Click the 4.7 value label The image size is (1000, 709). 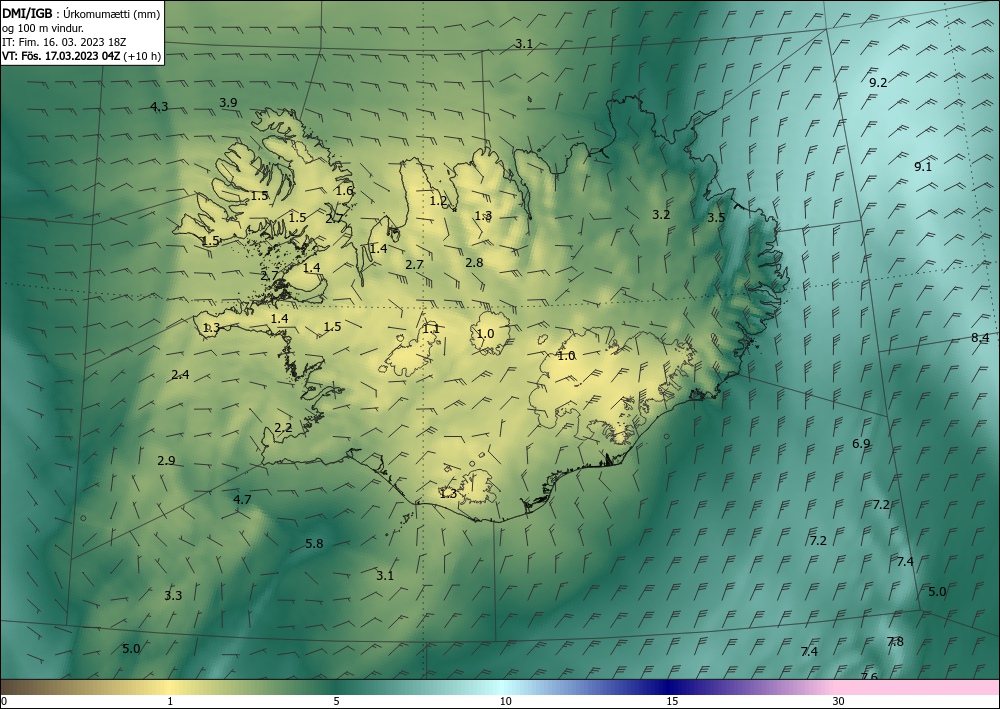tap(242, 499)
